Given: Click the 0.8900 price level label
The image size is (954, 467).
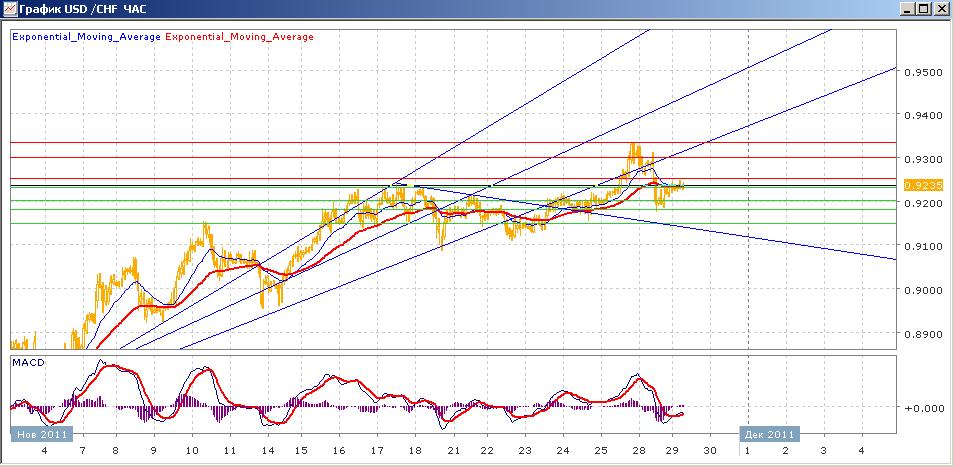Looking at the screenshot, I should pos(923,333).
